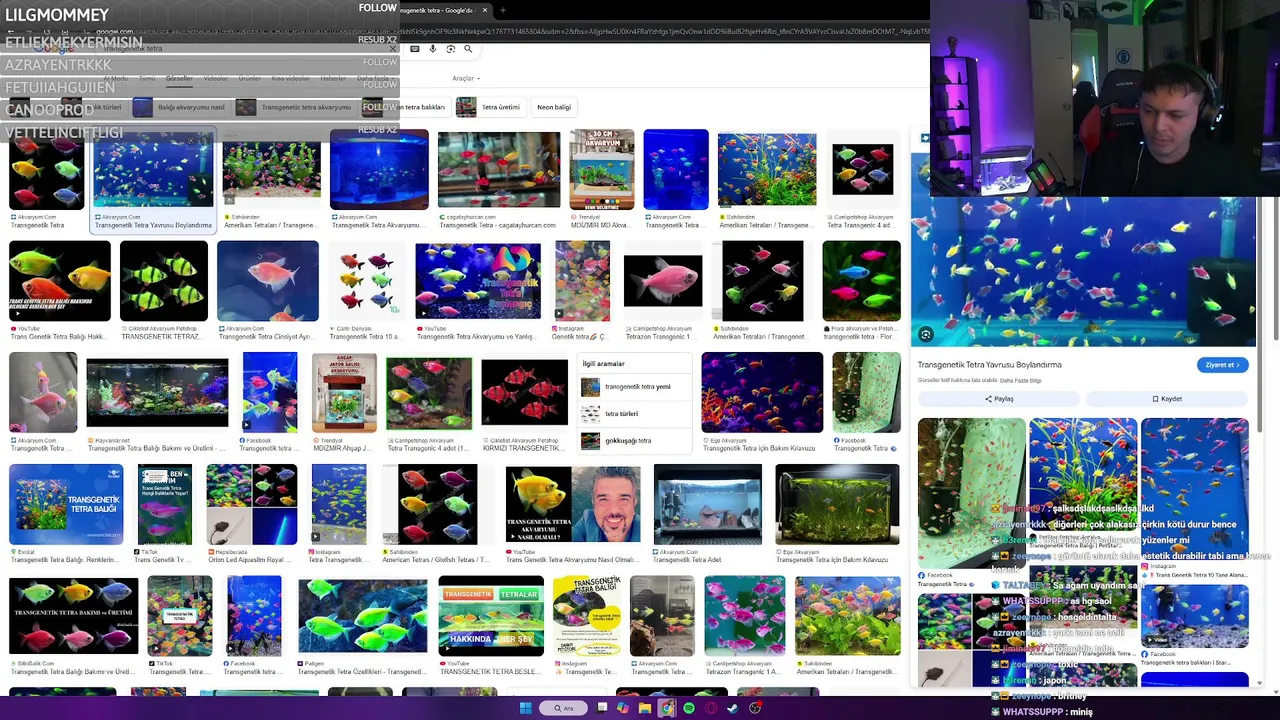Open the large preview image in side panel
This screenshot has width=1280, height=720.
coord(1083,272)
